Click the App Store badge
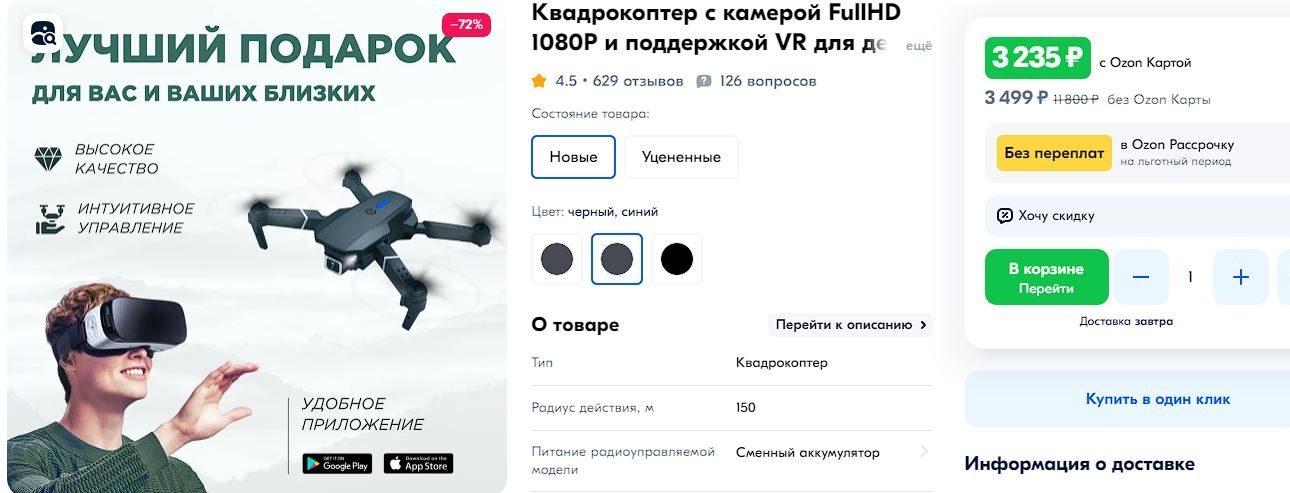1290x493 pixels. pyautogui.click(x=418, y=463)
